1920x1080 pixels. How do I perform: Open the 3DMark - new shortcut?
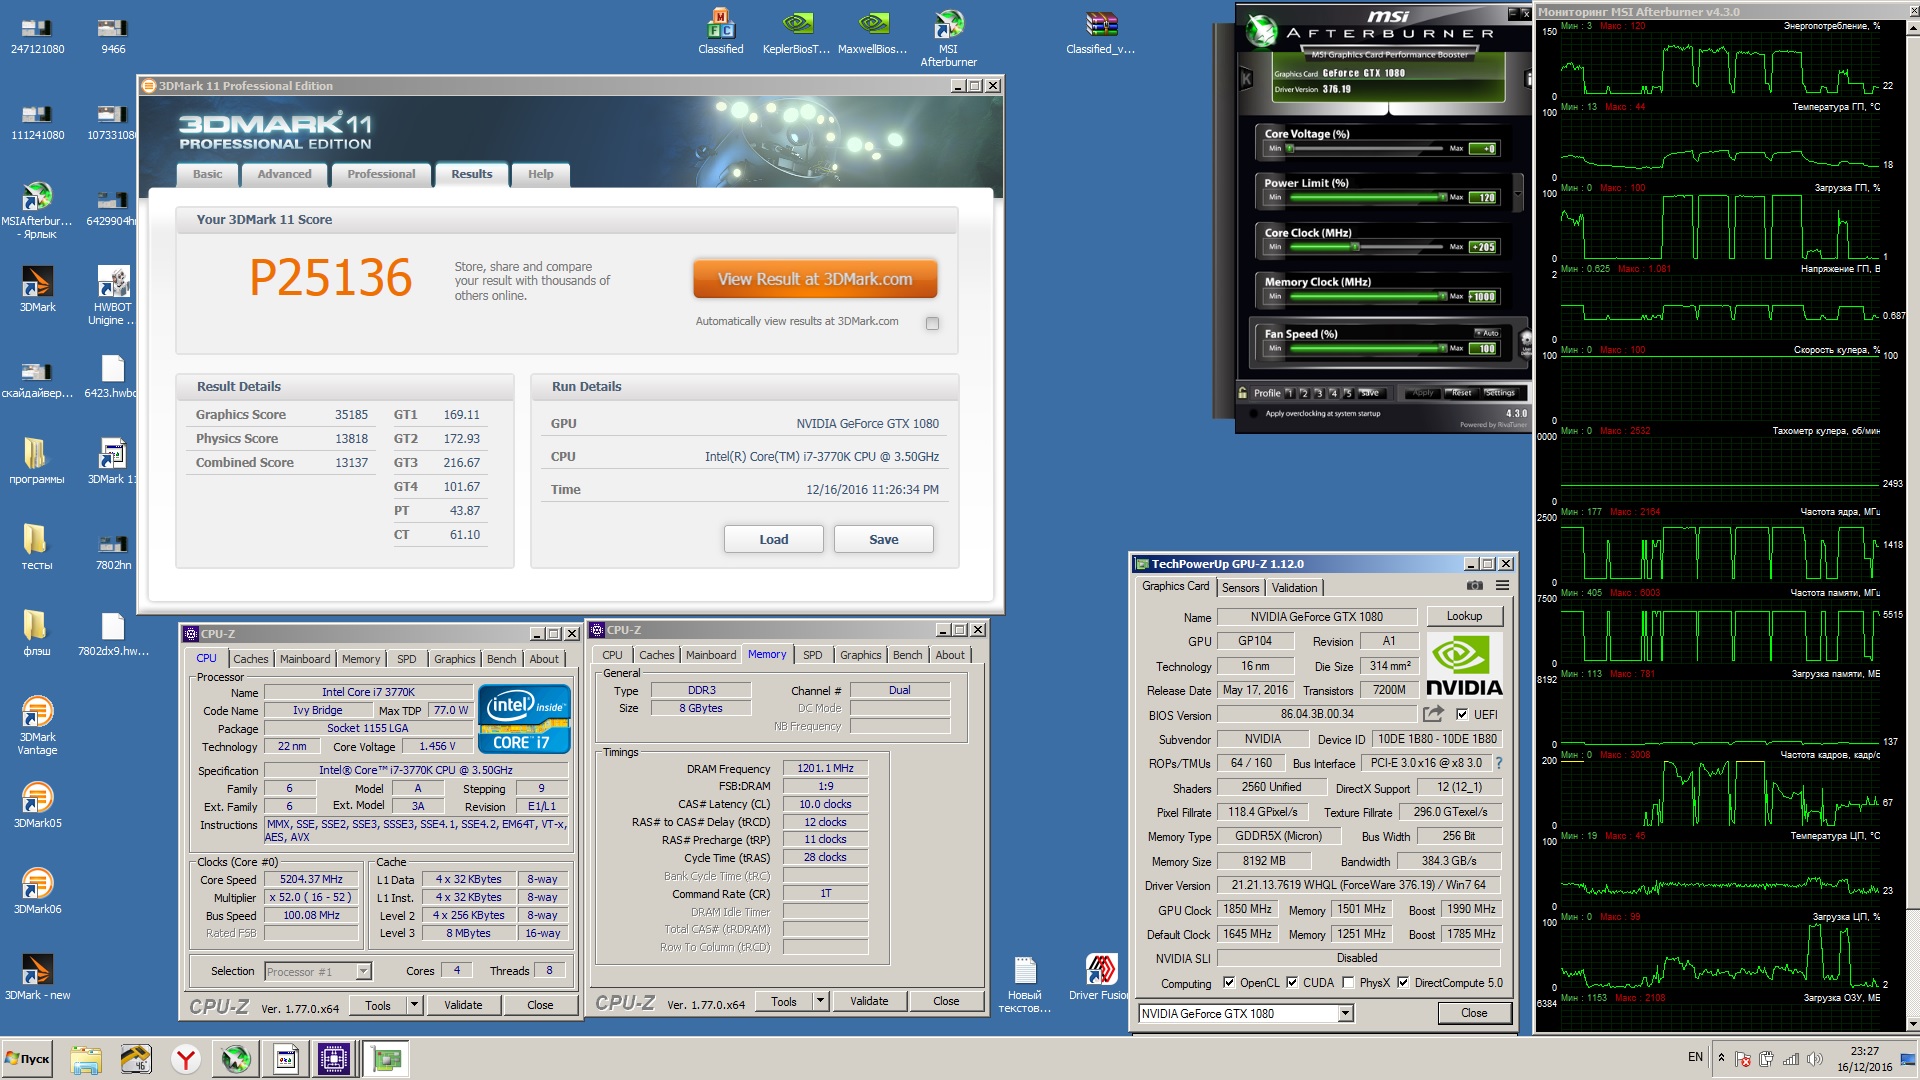click(x=37, y=977)
